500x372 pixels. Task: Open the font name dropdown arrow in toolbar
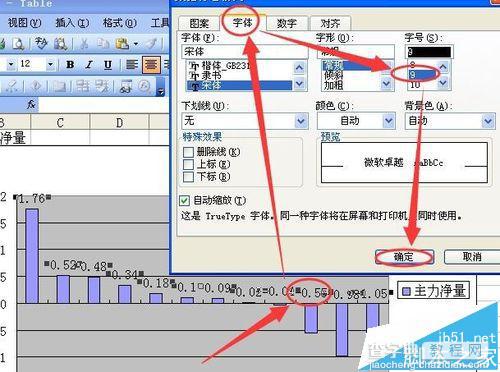(11, 64)
